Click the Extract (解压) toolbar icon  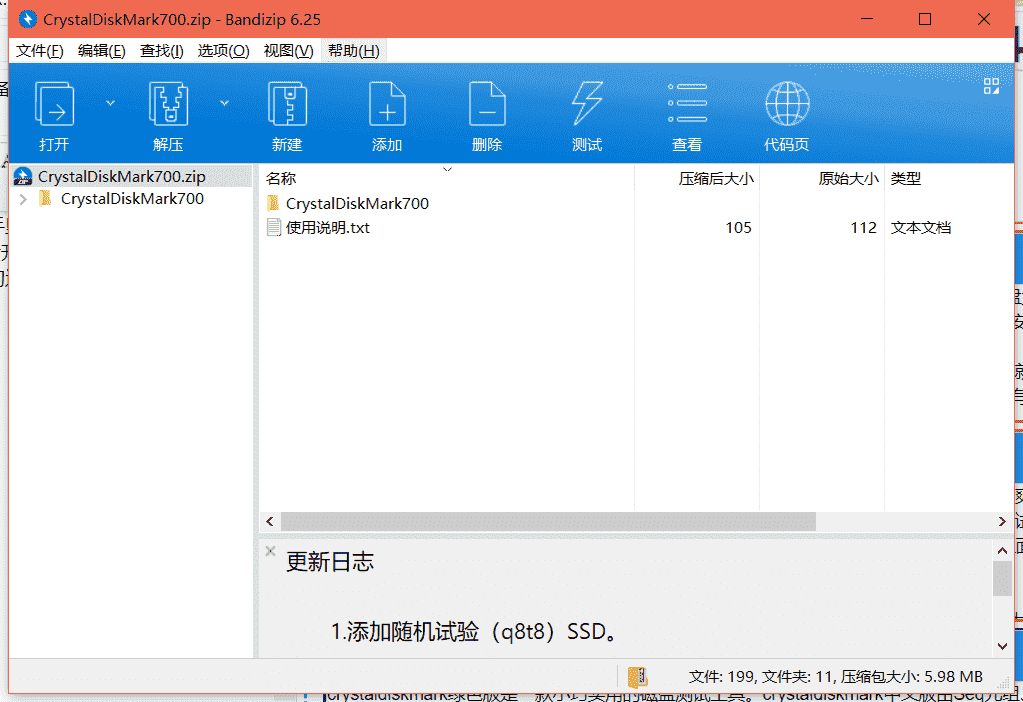168,104
